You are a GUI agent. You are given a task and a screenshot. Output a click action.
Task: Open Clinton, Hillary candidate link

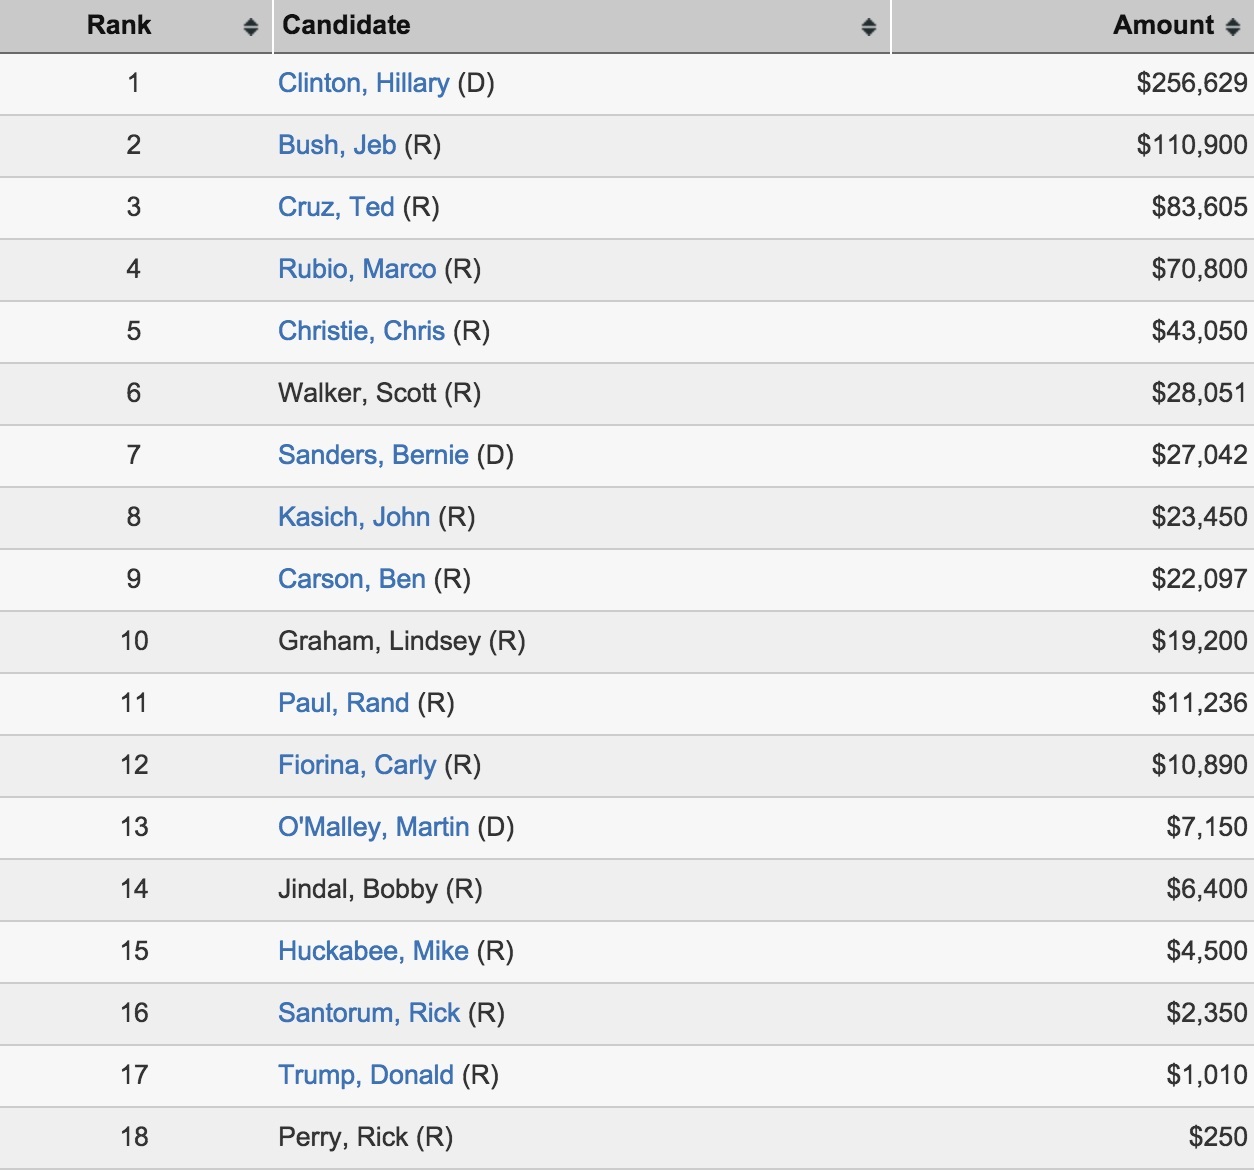(363, 83)
